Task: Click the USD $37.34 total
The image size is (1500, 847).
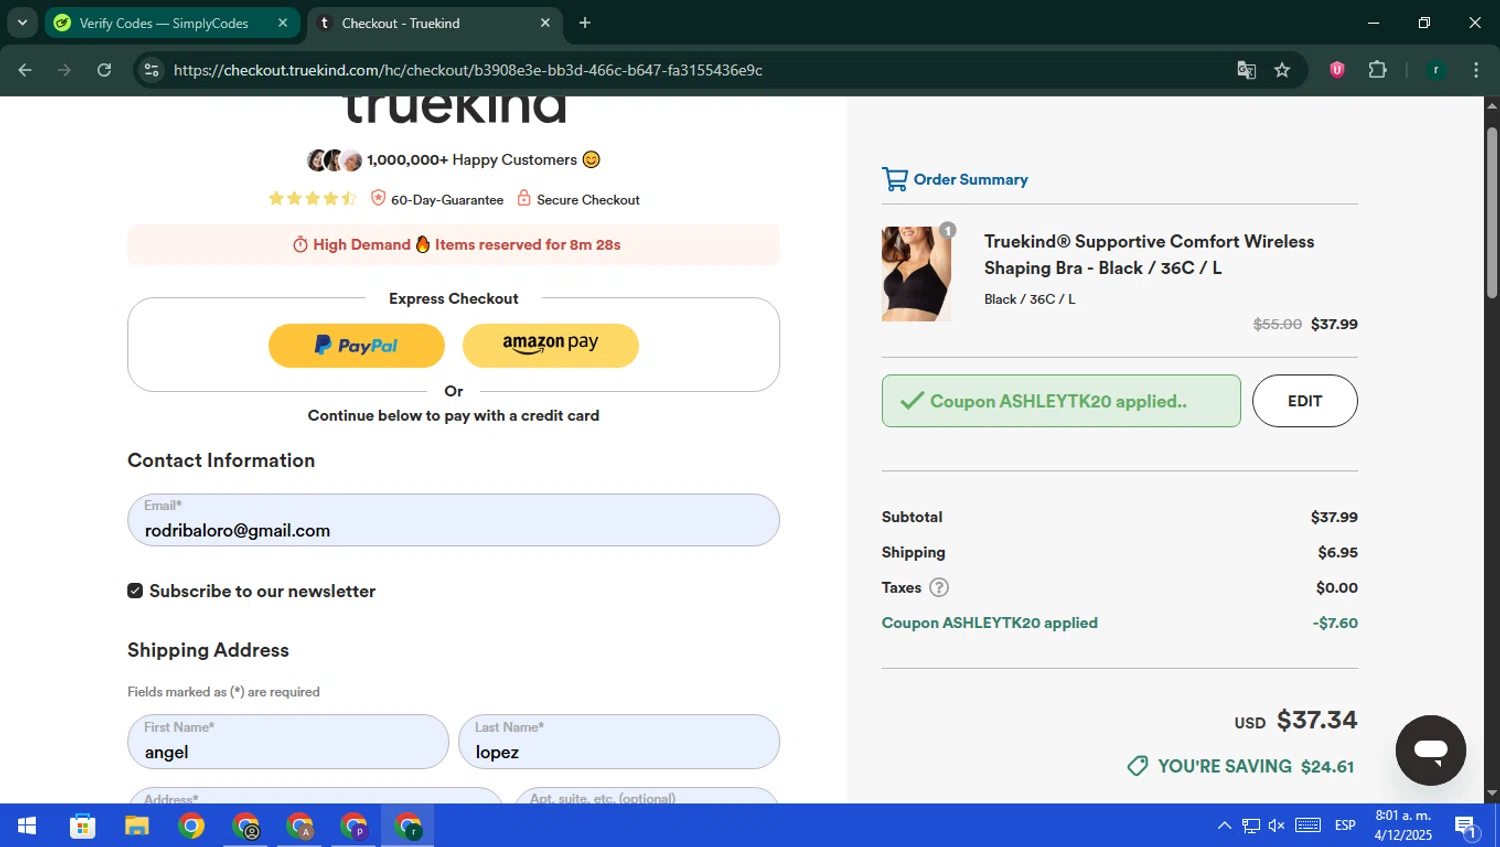Action: click(1295, 720)
